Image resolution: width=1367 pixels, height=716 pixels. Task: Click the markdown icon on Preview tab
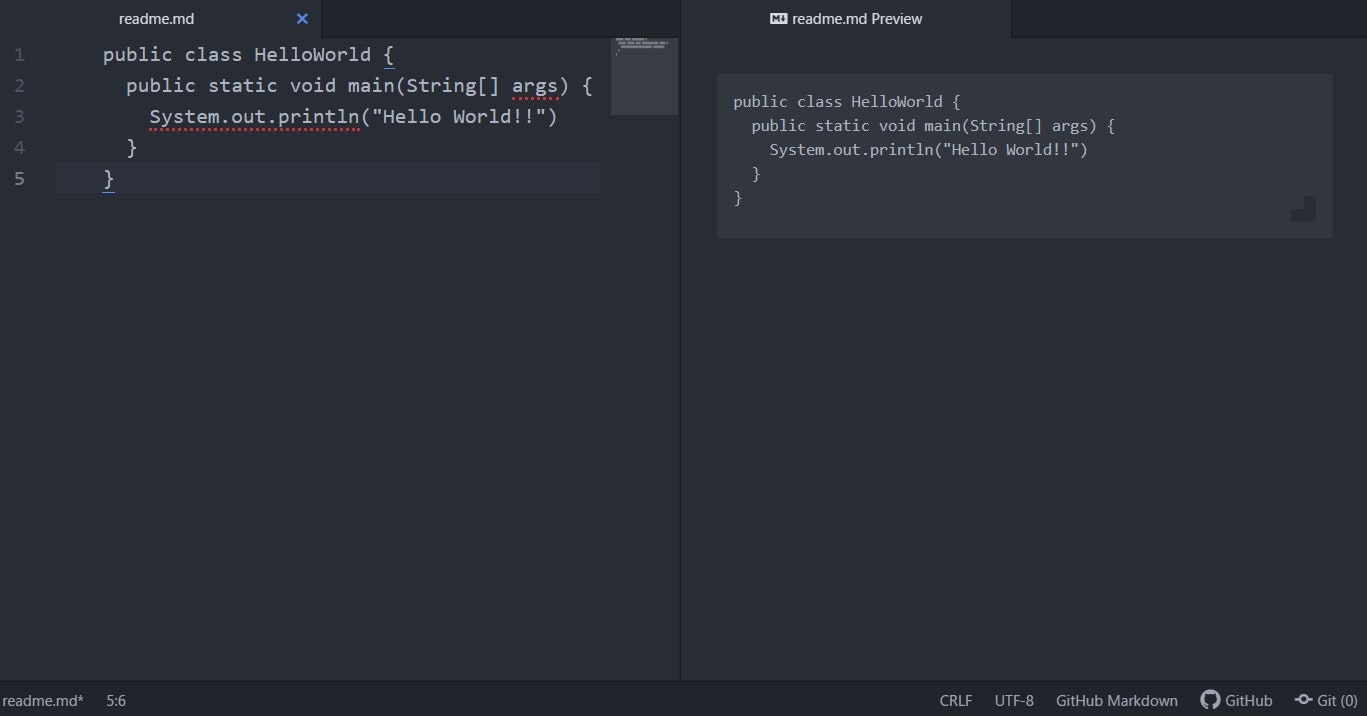coord(779,19)
